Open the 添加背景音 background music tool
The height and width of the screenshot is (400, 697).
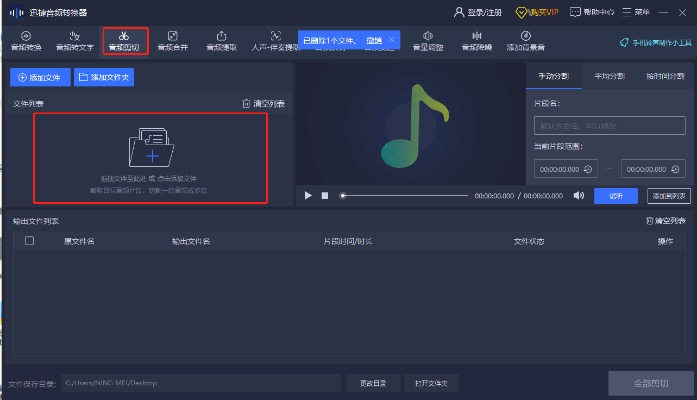tap(525, 41)
